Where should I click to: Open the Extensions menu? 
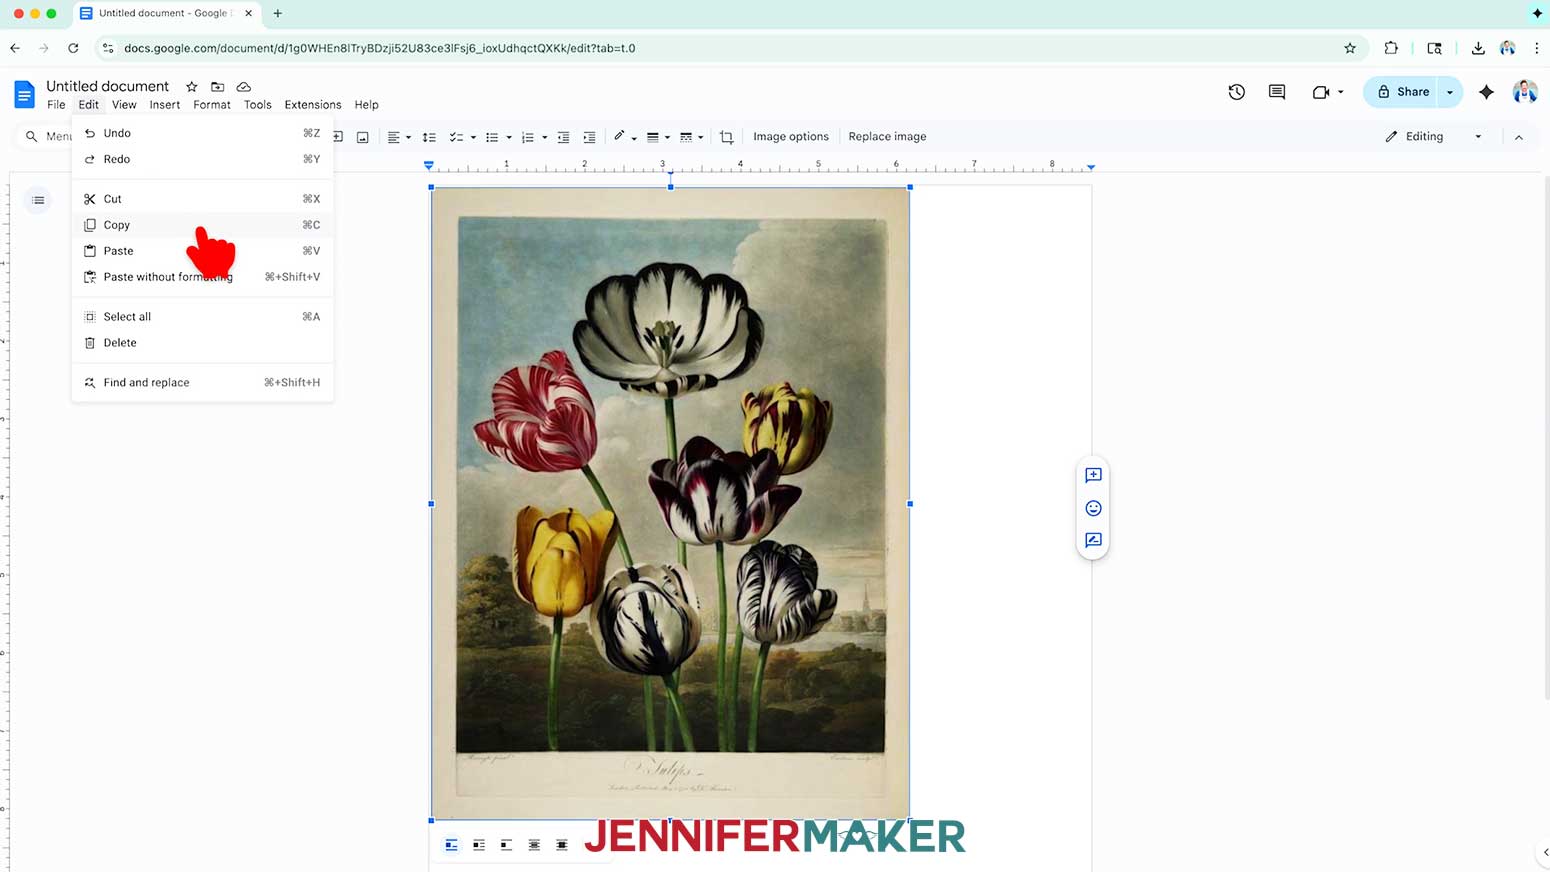pos(313,105)
